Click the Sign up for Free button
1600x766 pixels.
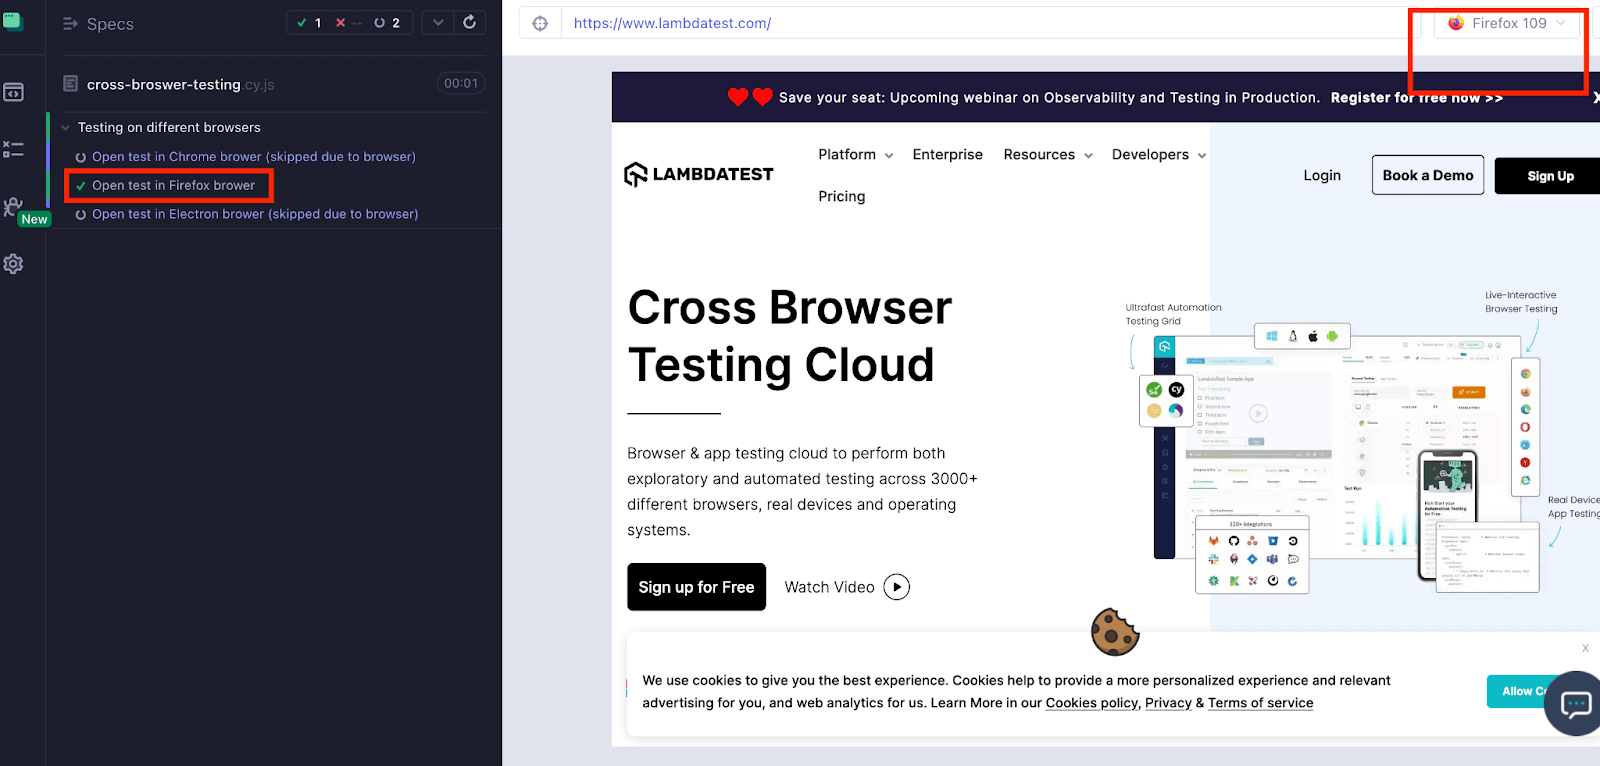(696, 587)
